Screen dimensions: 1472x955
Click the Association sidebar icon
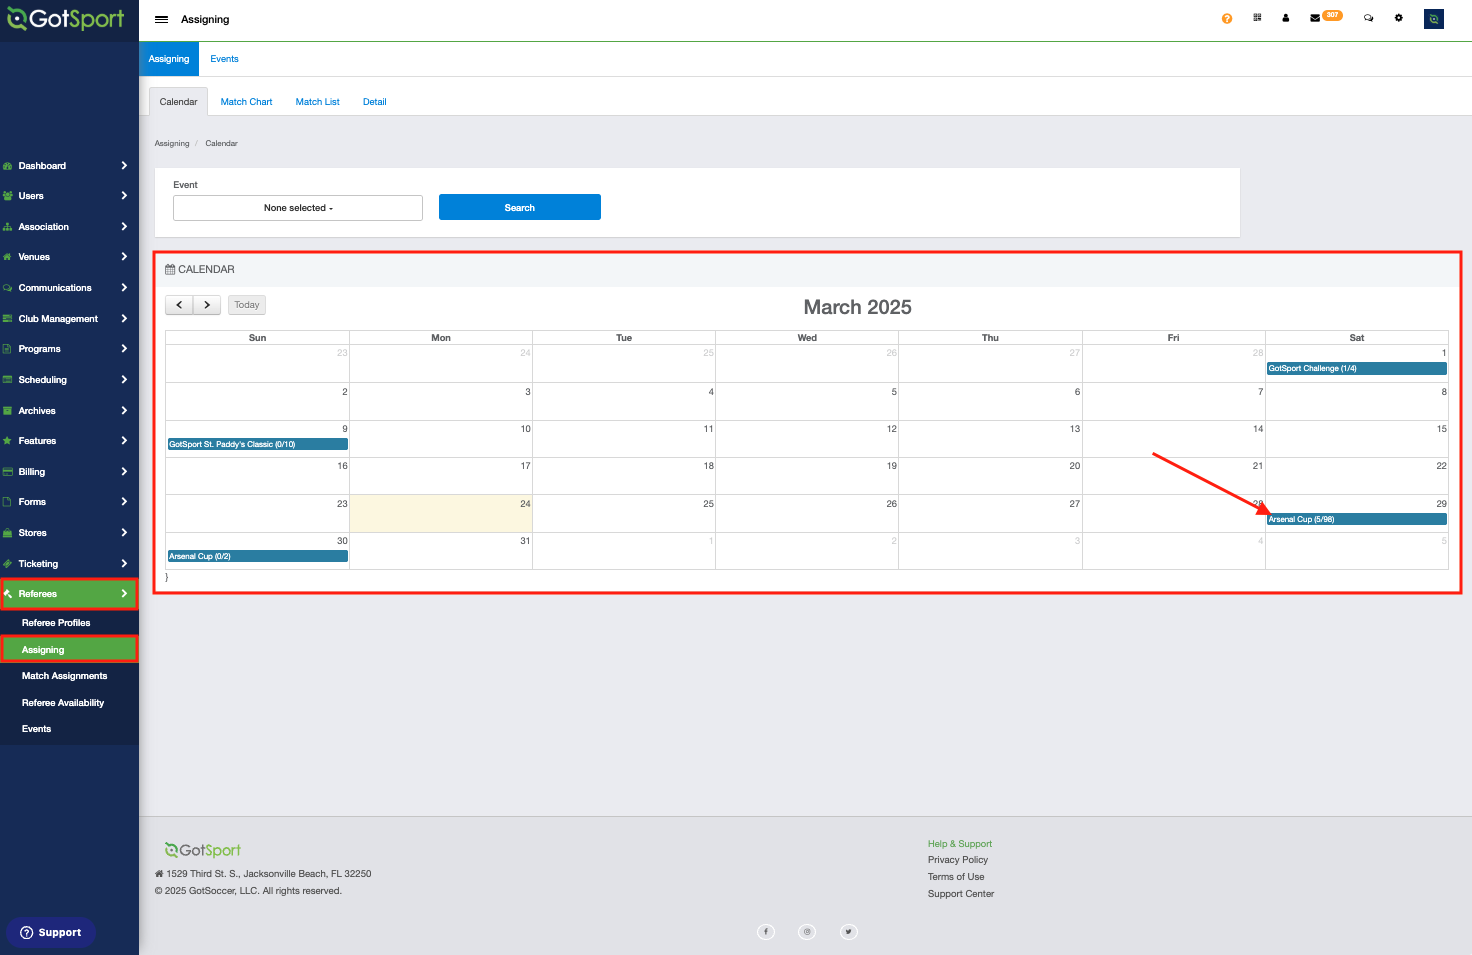coord(8,227)
